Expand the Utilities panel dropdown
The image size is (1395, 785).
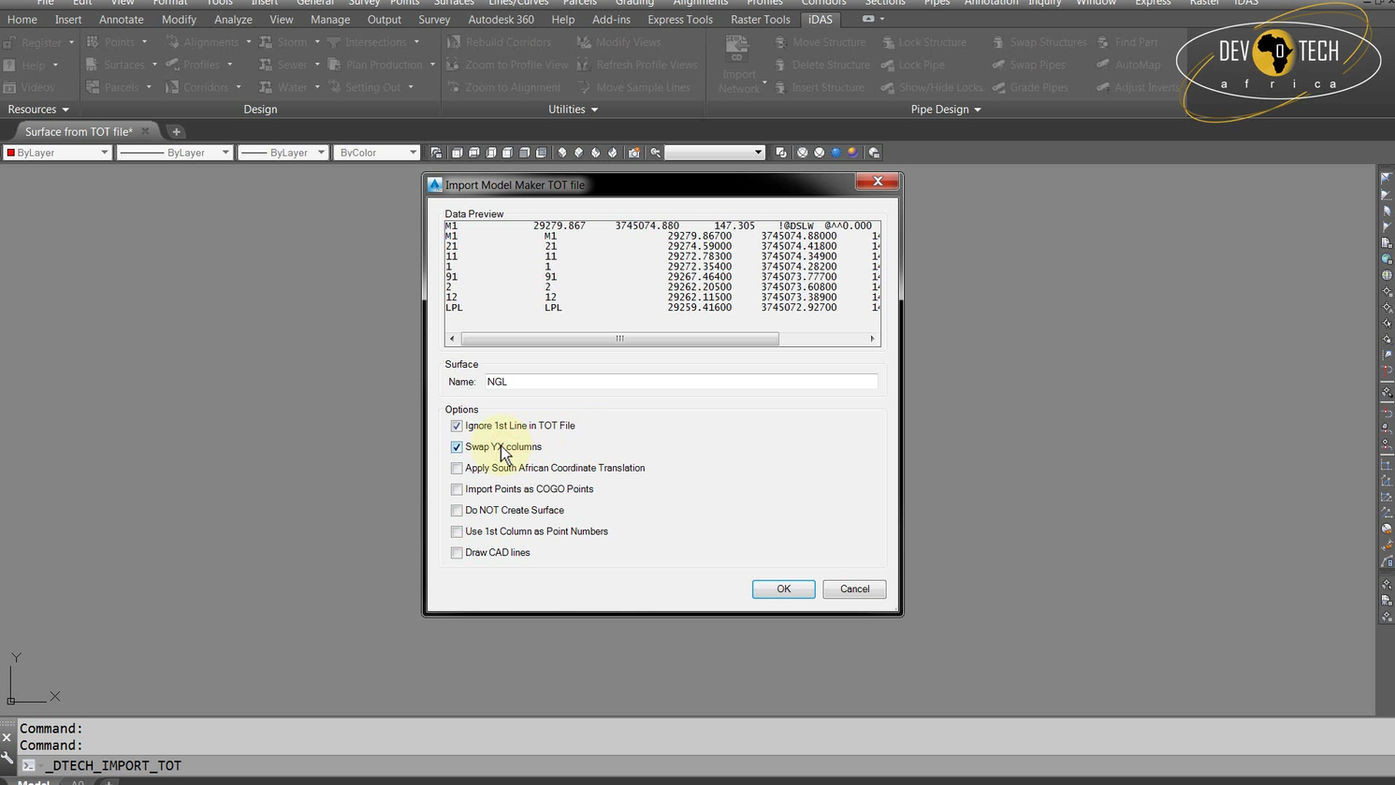coord(573,109)
